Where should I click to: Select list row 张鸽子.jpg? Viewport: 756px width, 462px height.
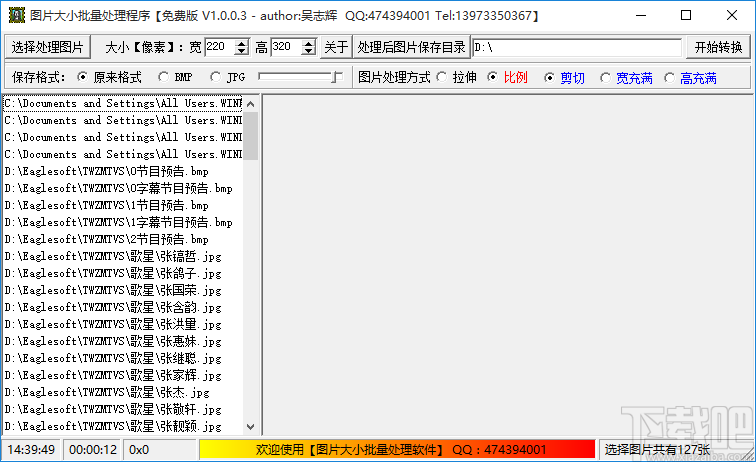(x=123, y=273)
